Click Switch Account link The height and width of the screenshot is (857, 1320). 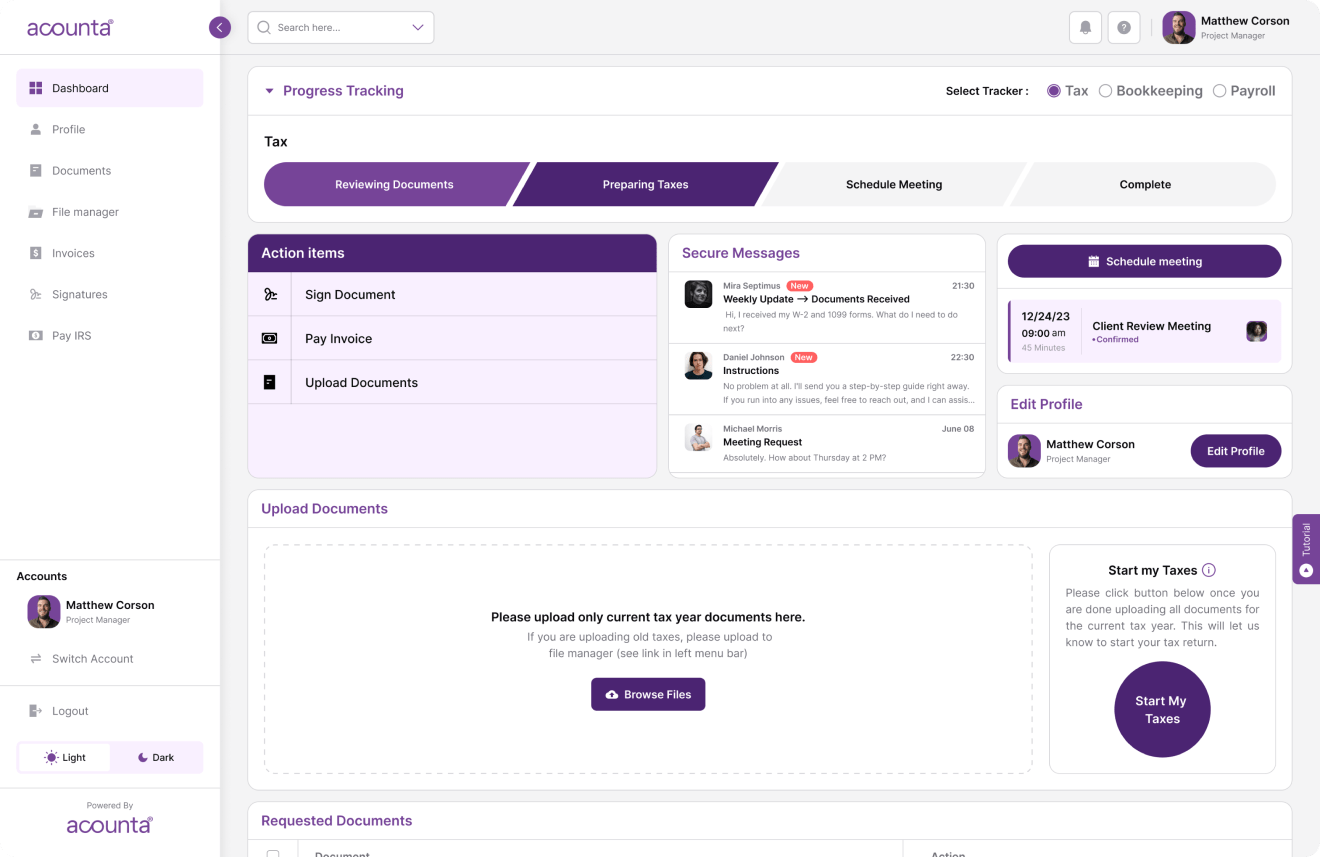(92, 658)
